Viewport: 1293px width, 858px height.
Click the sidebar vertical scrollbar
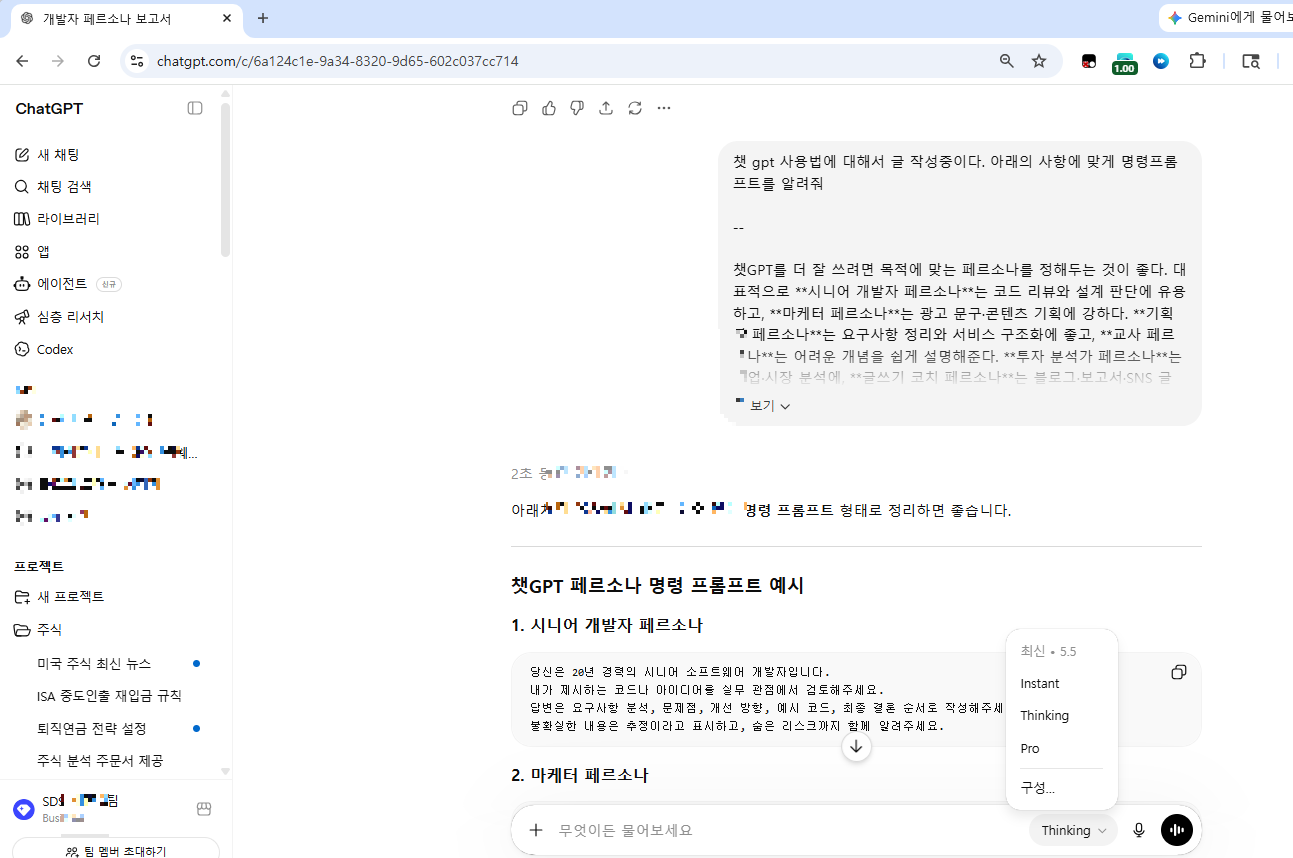click(x=226, y=180)
